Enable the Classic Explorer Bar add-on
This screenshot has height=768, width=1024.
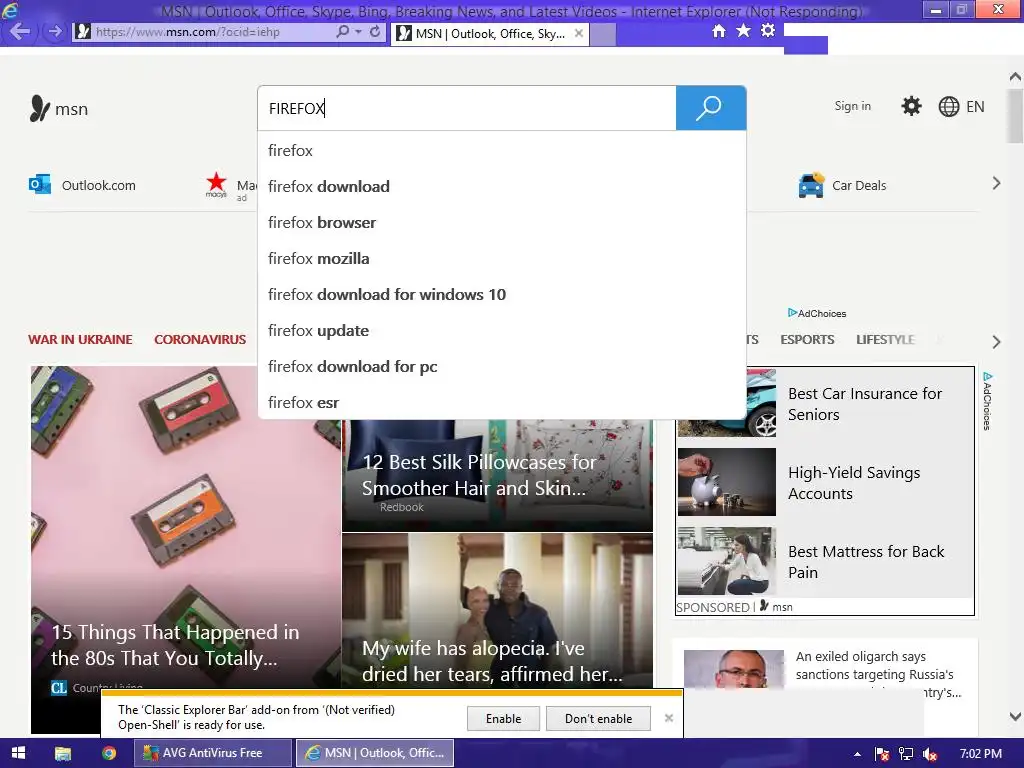click(503, 718)
